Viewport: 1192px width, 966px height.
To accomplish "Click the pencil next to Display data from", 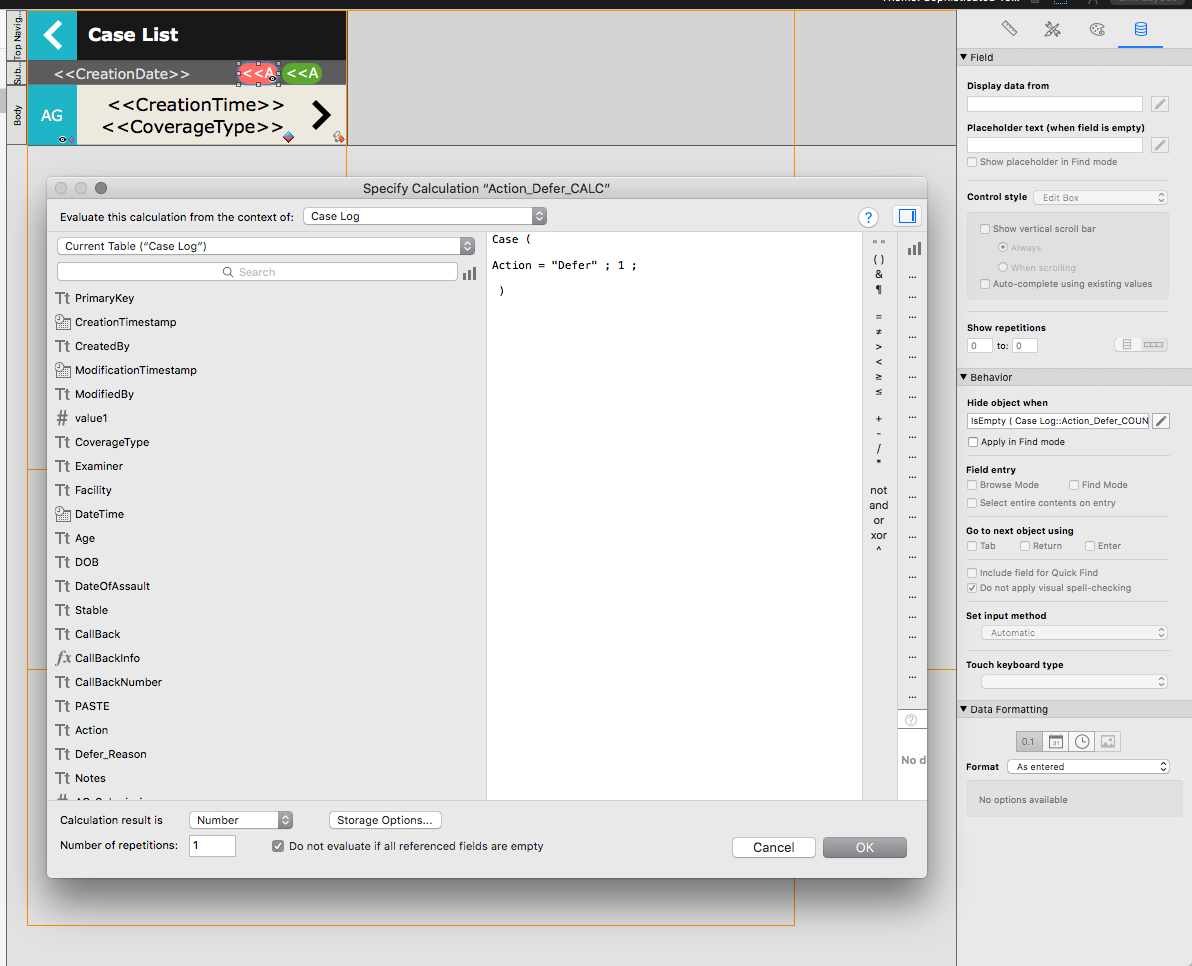I will pos(1159,104).
